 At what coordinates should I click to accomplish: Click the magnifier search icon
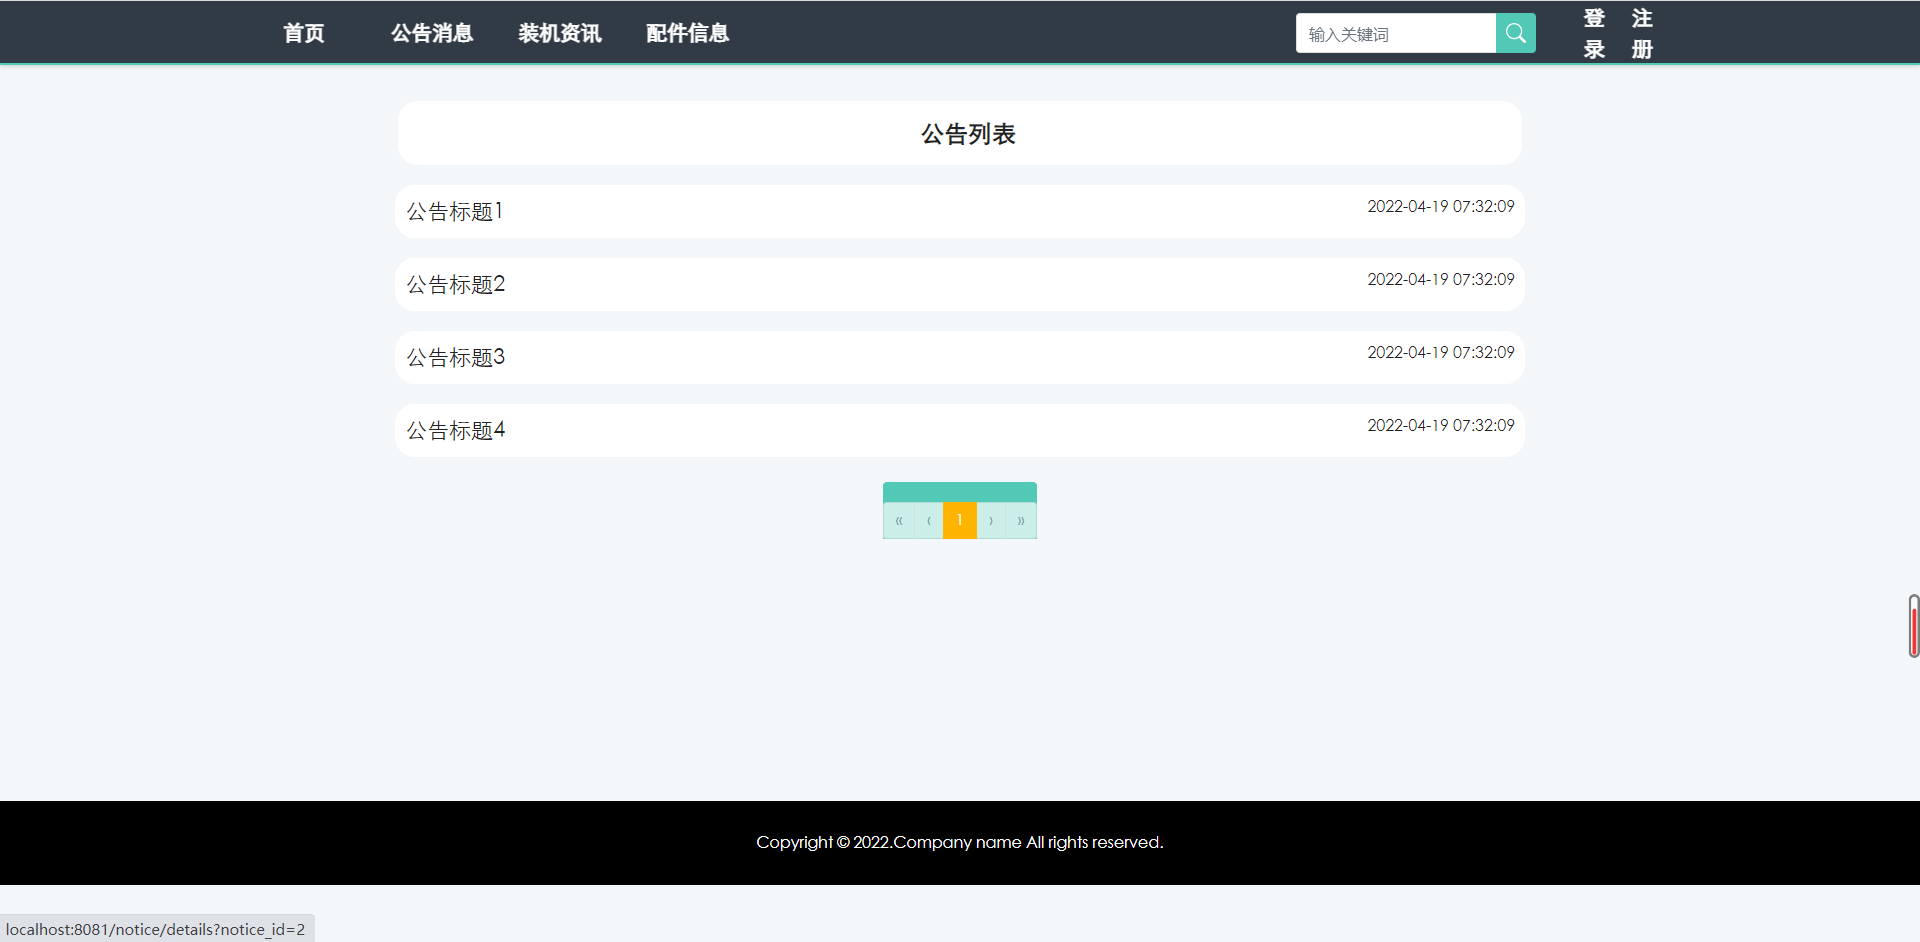click(x=1514, y=33)
